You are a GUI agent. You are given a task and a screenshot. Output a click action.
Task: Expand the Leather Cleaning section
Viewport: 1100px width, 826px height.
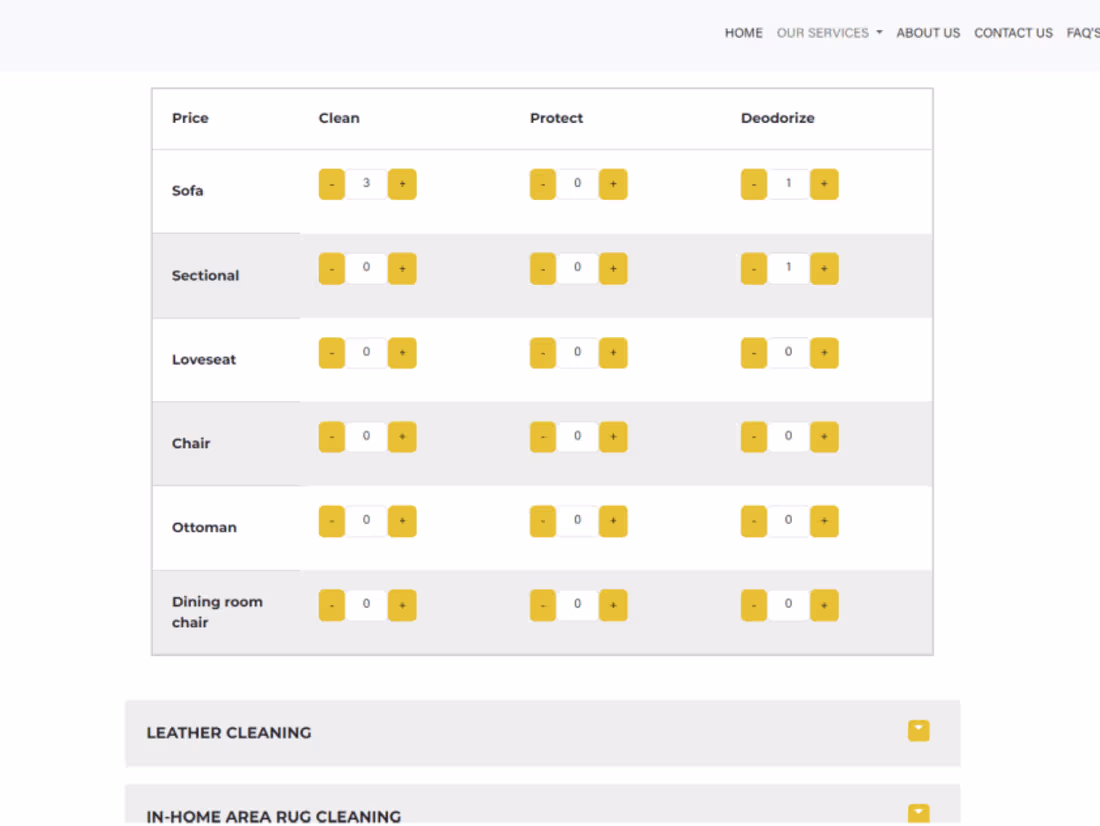(x=918, y=731)
